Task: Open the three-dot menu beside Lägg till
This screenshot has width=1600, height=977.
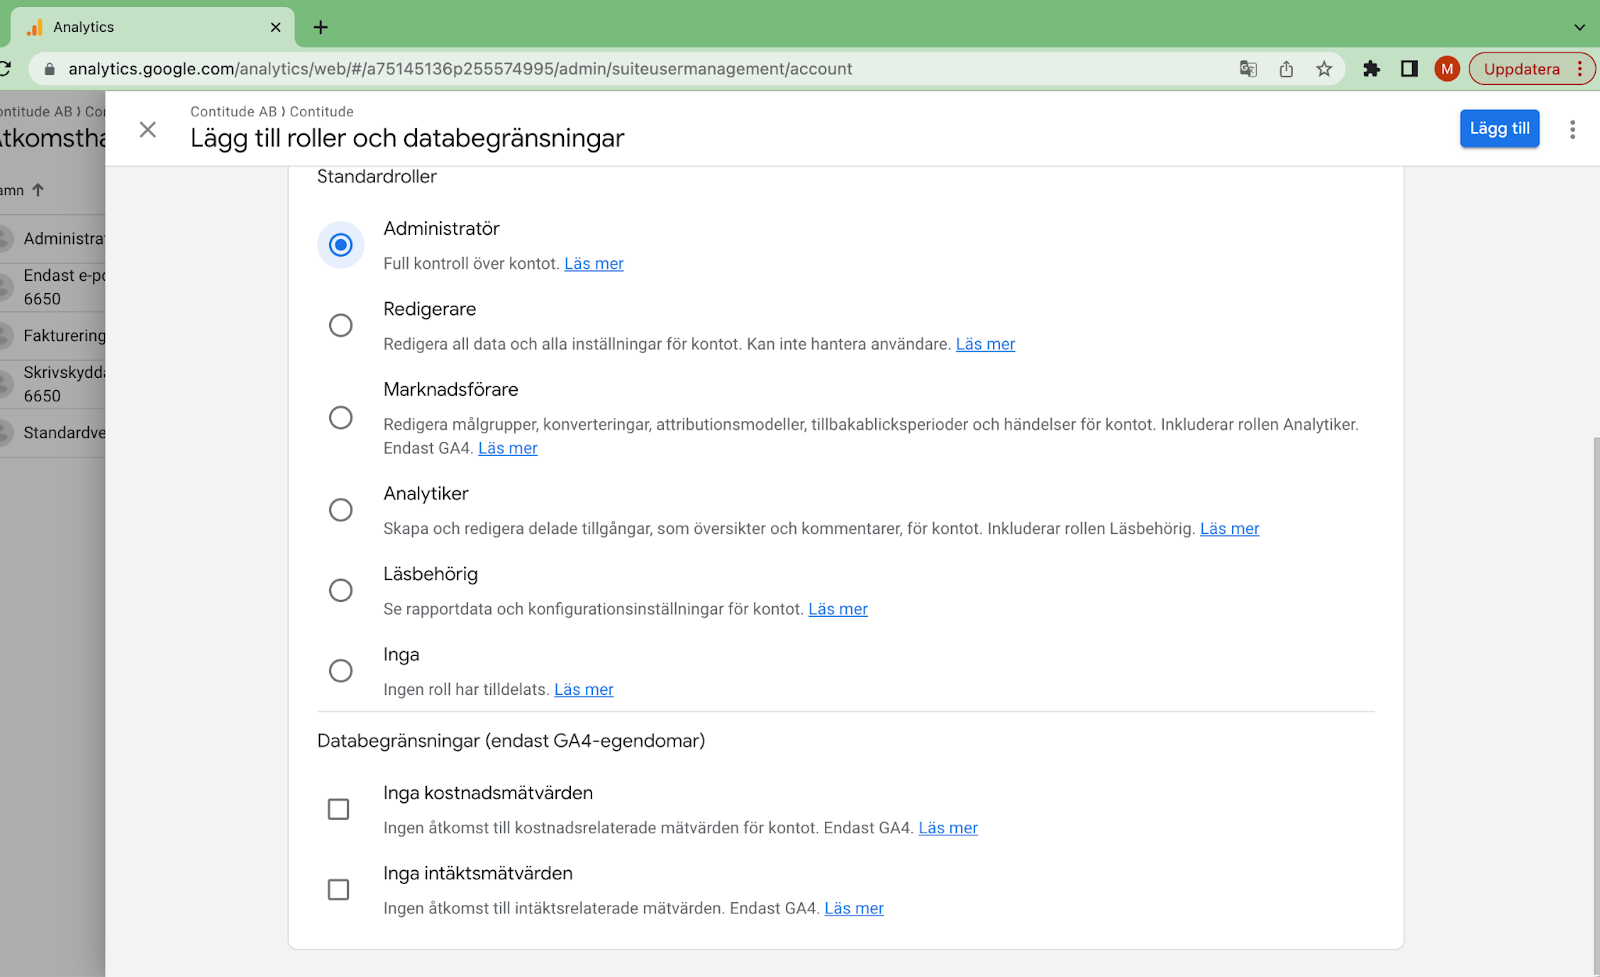Action: point(1572,129)
